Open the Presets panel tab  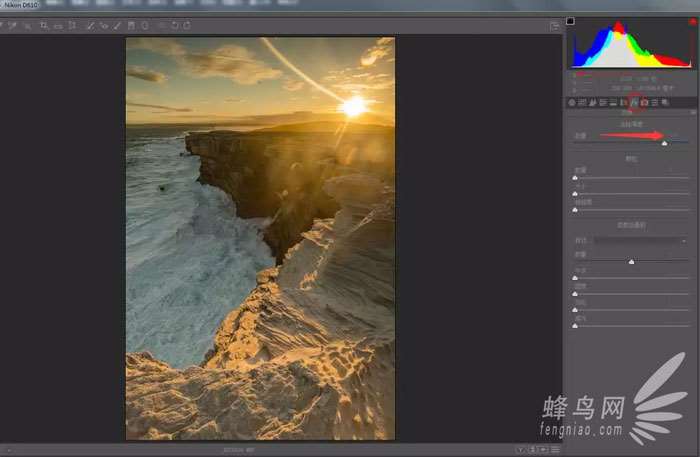654,103
